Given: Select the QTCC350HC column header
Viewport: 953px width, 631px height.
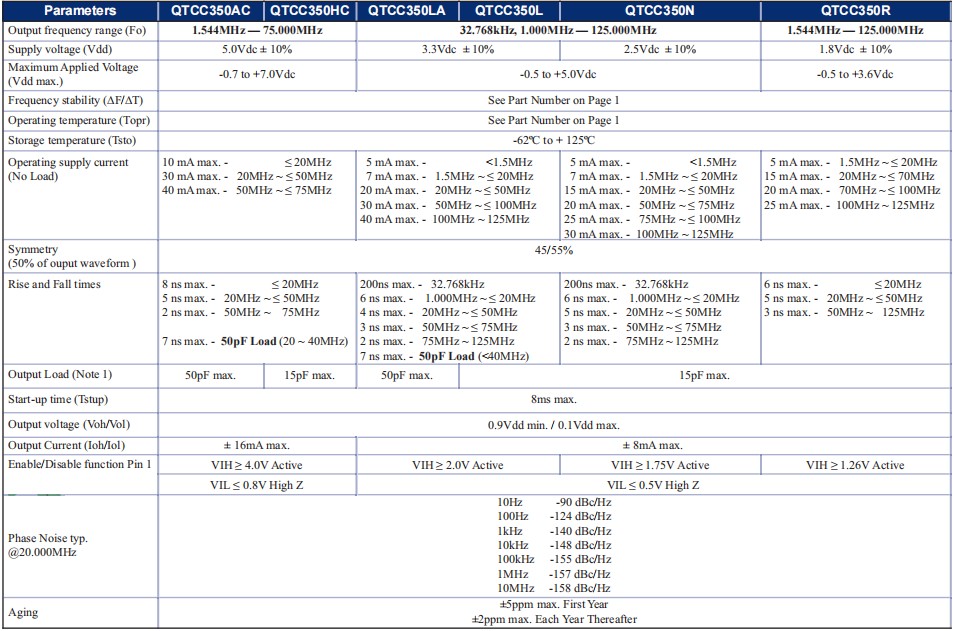Looking at the screenshot, I should 310,13.
